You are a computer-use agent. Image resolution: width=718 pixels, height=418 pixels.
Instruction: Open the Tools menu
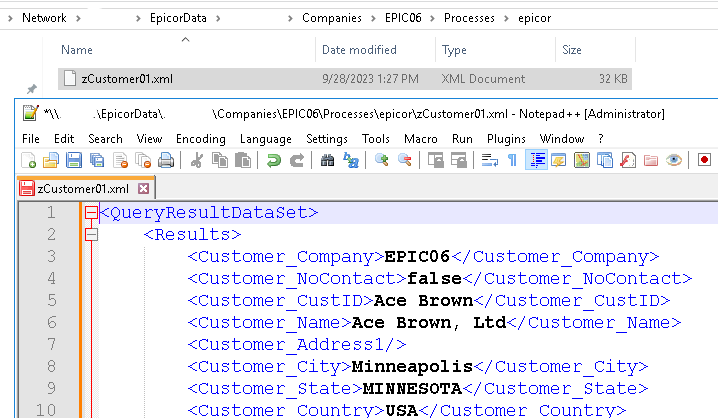coord(375,139)
